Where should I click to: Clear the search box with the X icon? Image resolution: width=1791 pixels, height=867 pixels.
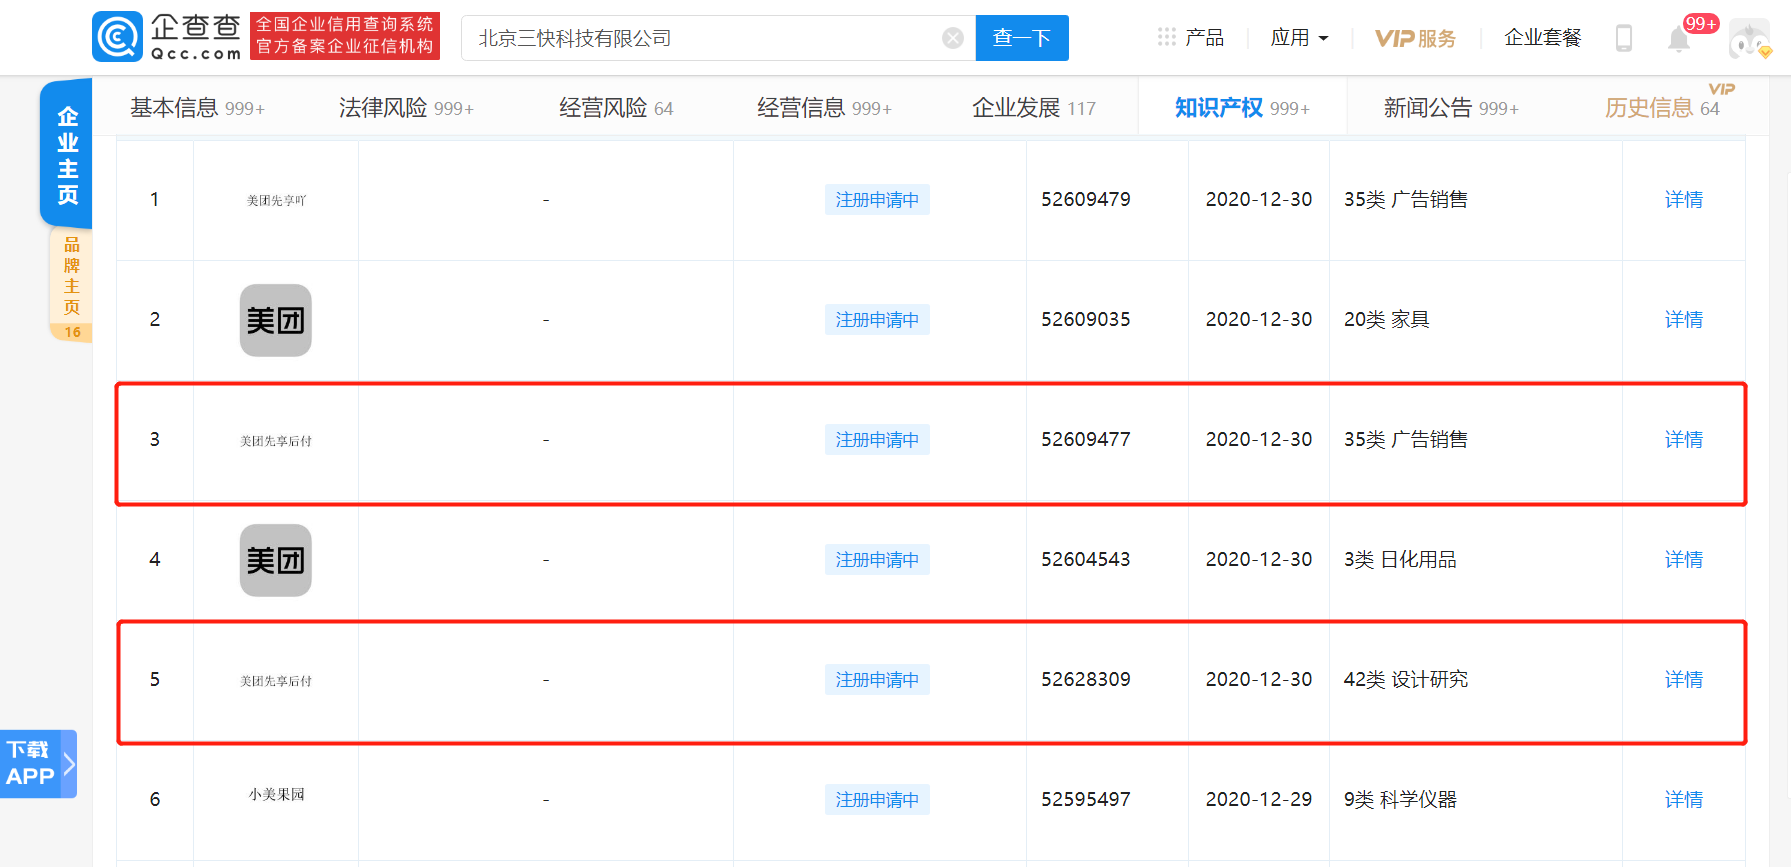(953, 38)
